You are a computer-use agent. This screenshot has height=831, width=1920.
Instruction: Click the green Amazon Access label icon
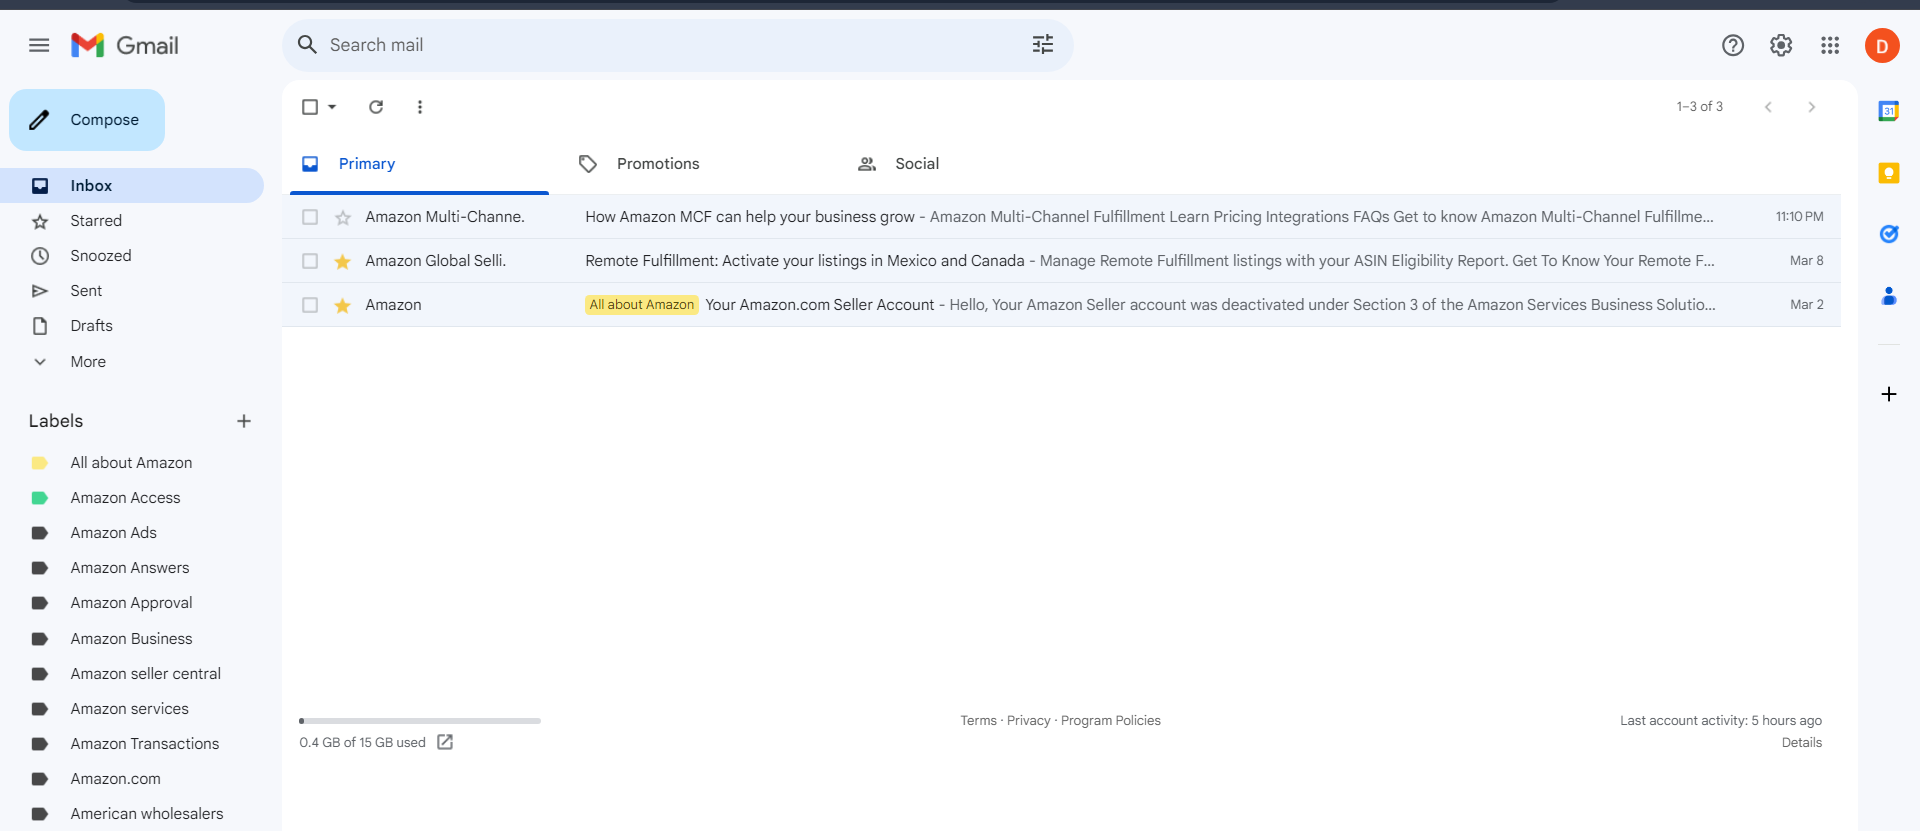pos(40,498)
